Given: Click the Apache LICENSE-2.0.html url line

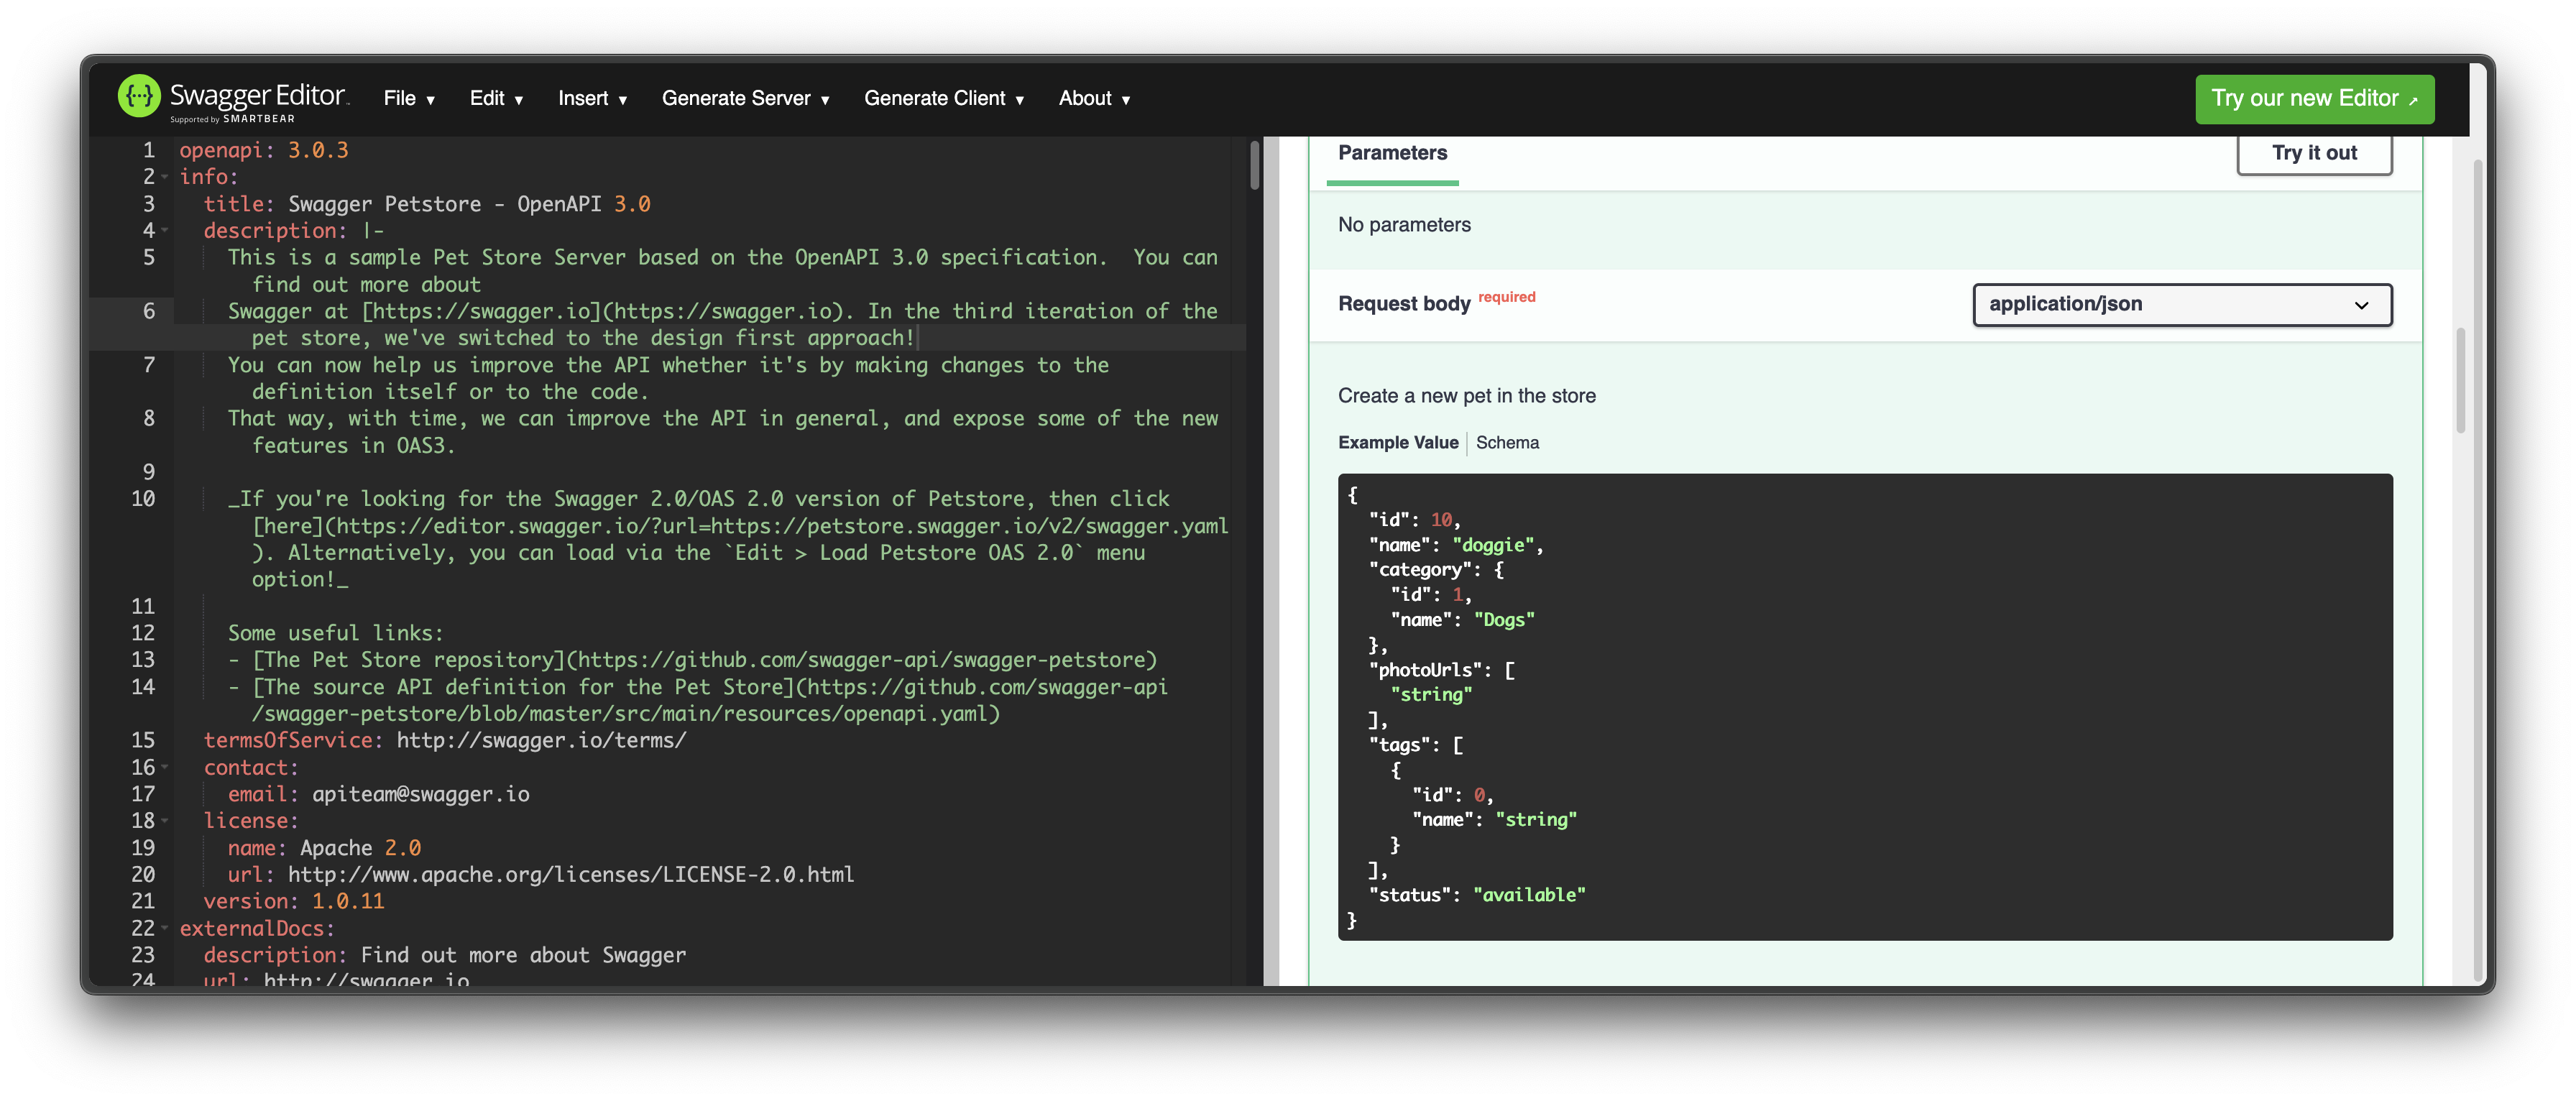Looking at the screenshot, I should point(541,874).
